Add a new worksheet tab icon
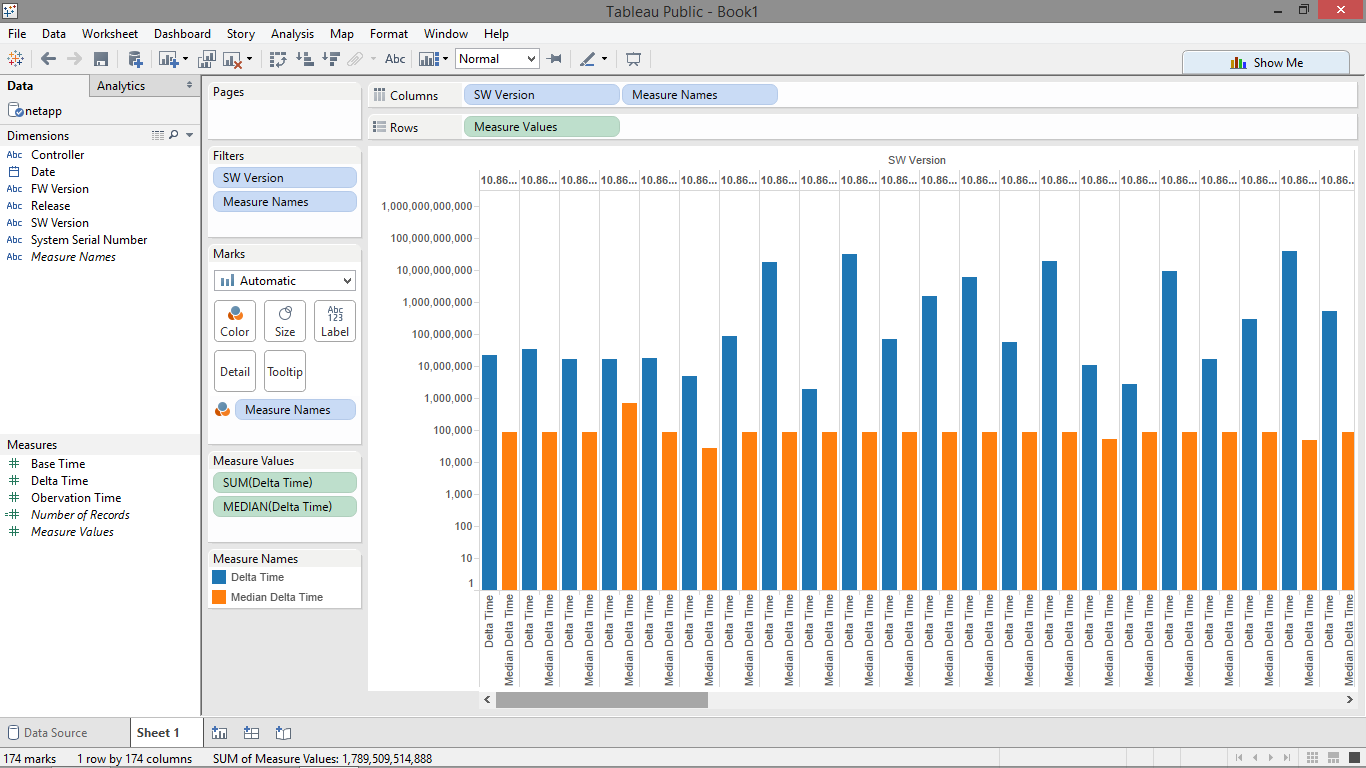1366x768 pixels. [x=220, y=733]
